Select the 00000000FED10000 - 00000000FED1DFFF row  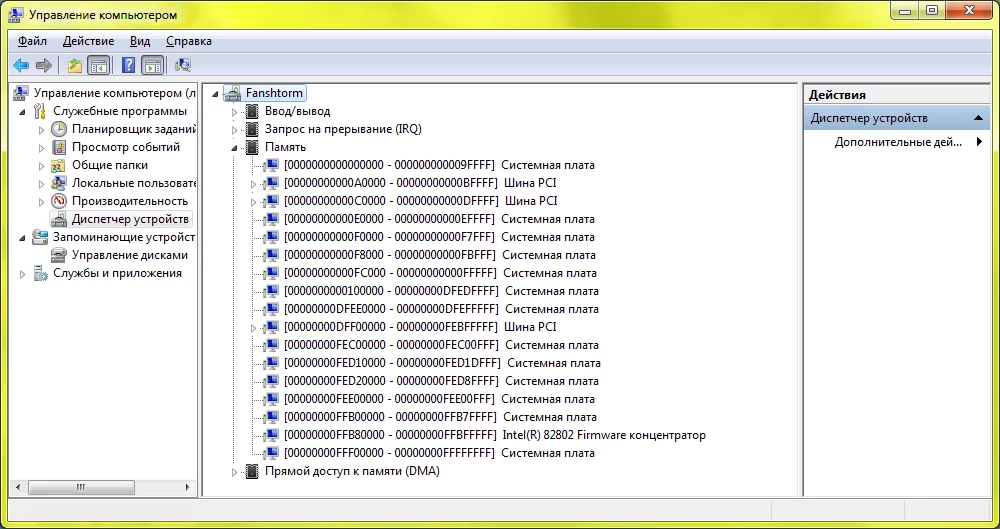coord(442,363)
